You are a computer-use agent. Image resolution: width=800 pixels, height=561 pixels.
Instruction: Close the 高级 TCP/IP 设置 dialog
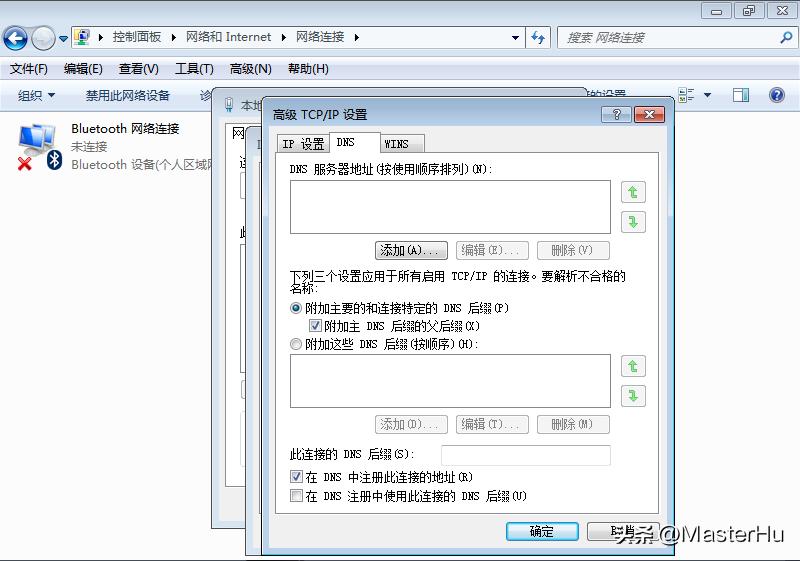(649, 114)
